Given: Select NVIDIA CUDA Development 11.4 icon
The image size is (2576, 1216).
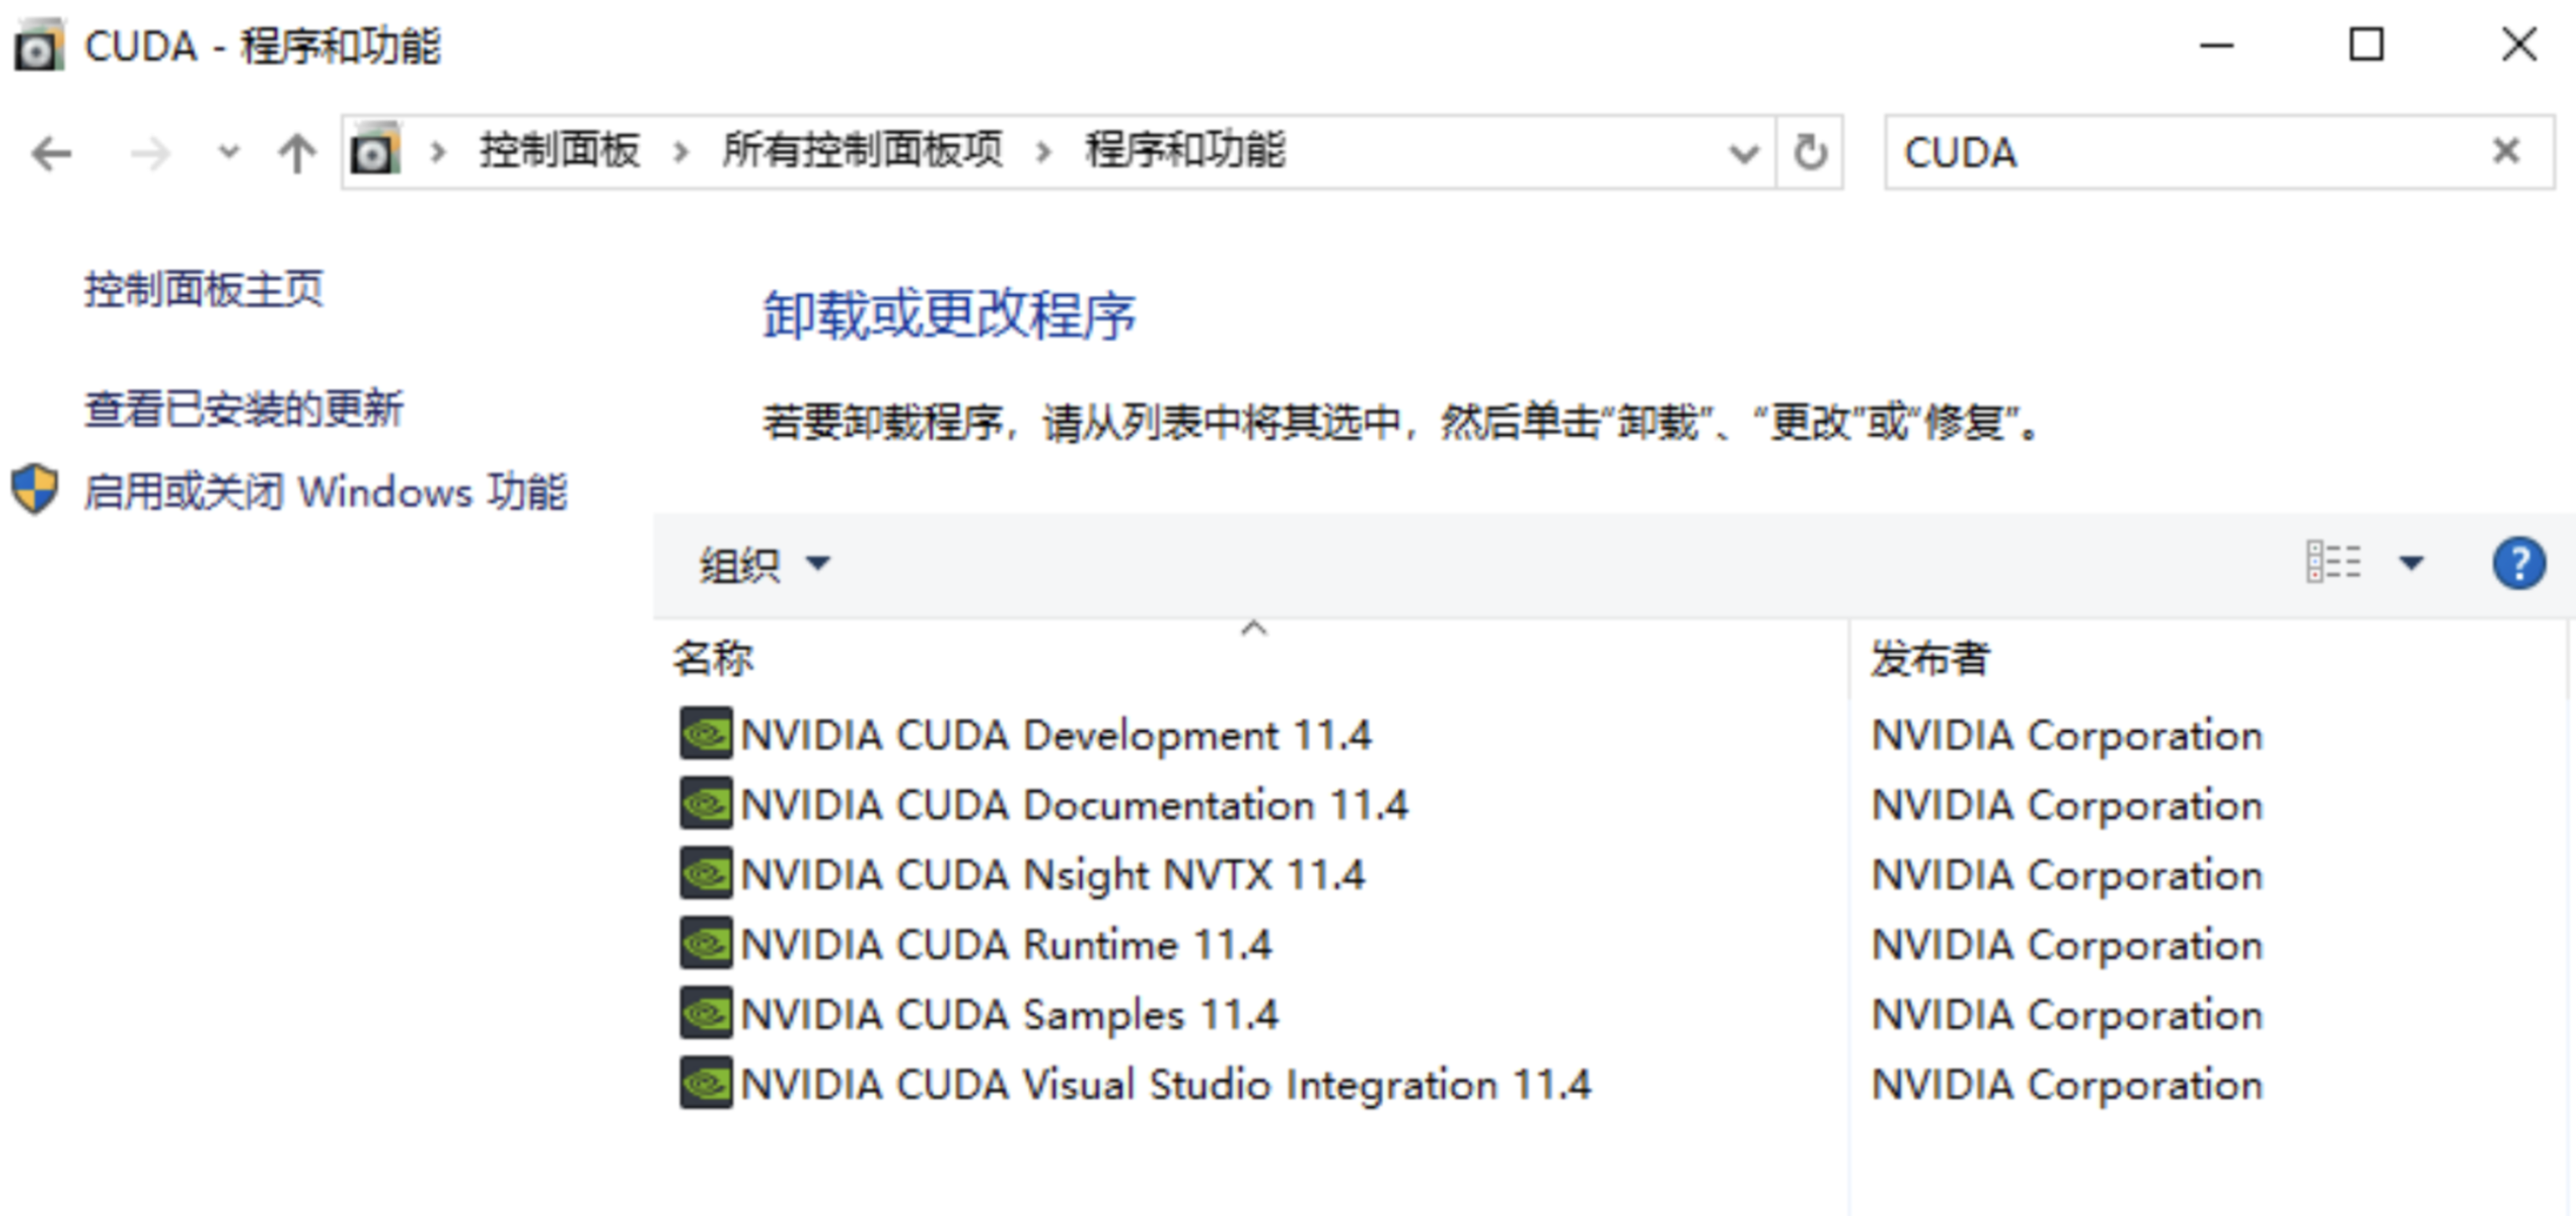Looking at the screenshot, I should (x=706, y=735).
